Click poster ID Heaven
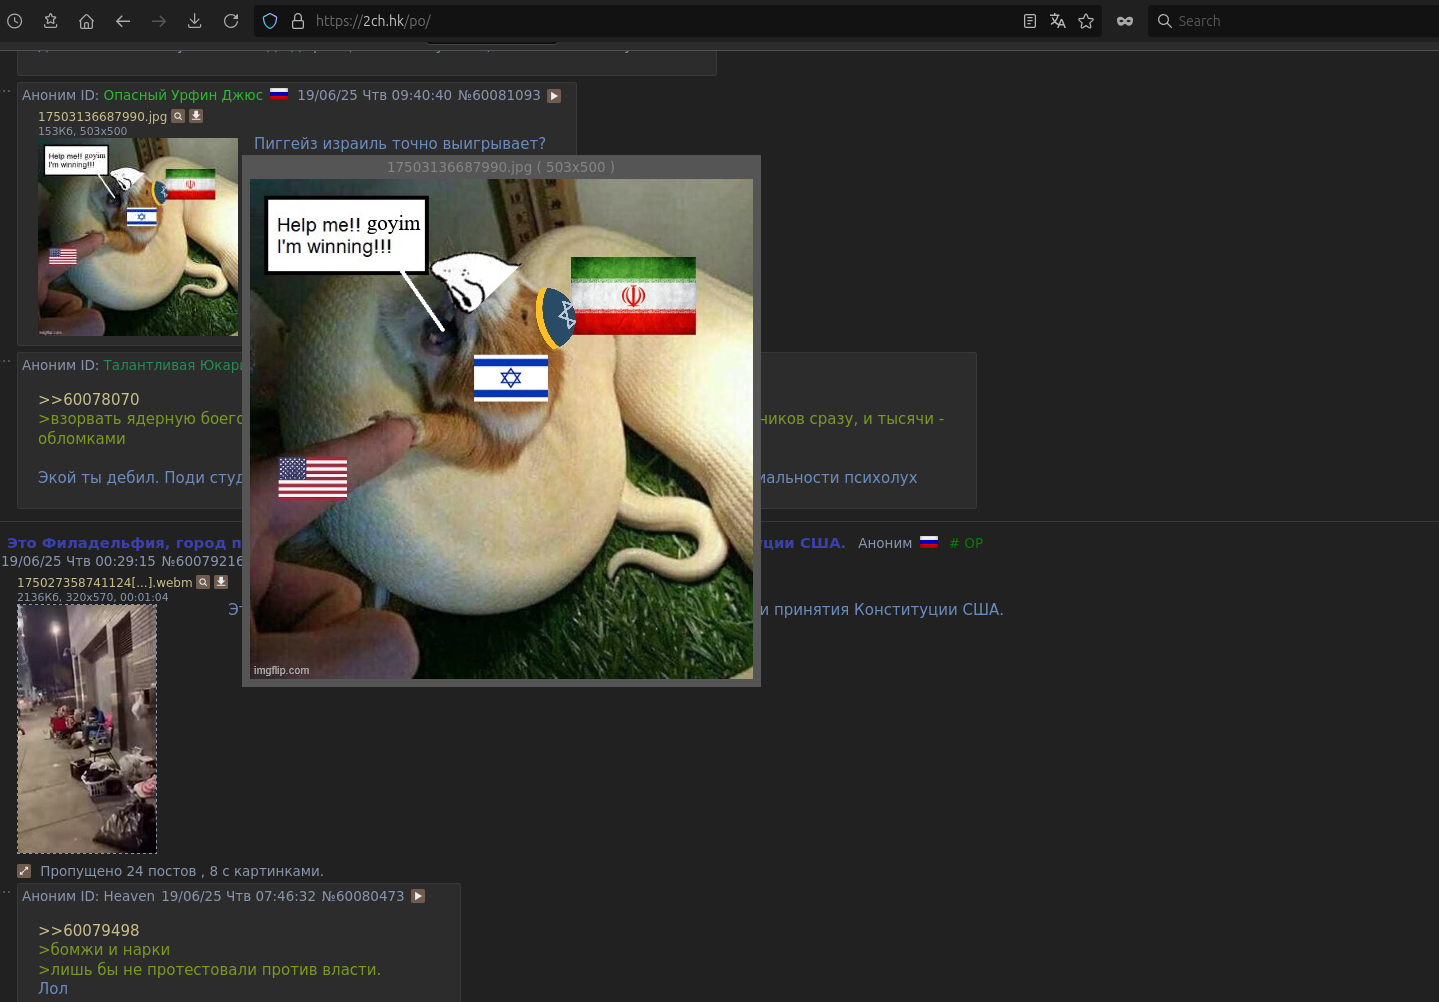 [129, 896]
